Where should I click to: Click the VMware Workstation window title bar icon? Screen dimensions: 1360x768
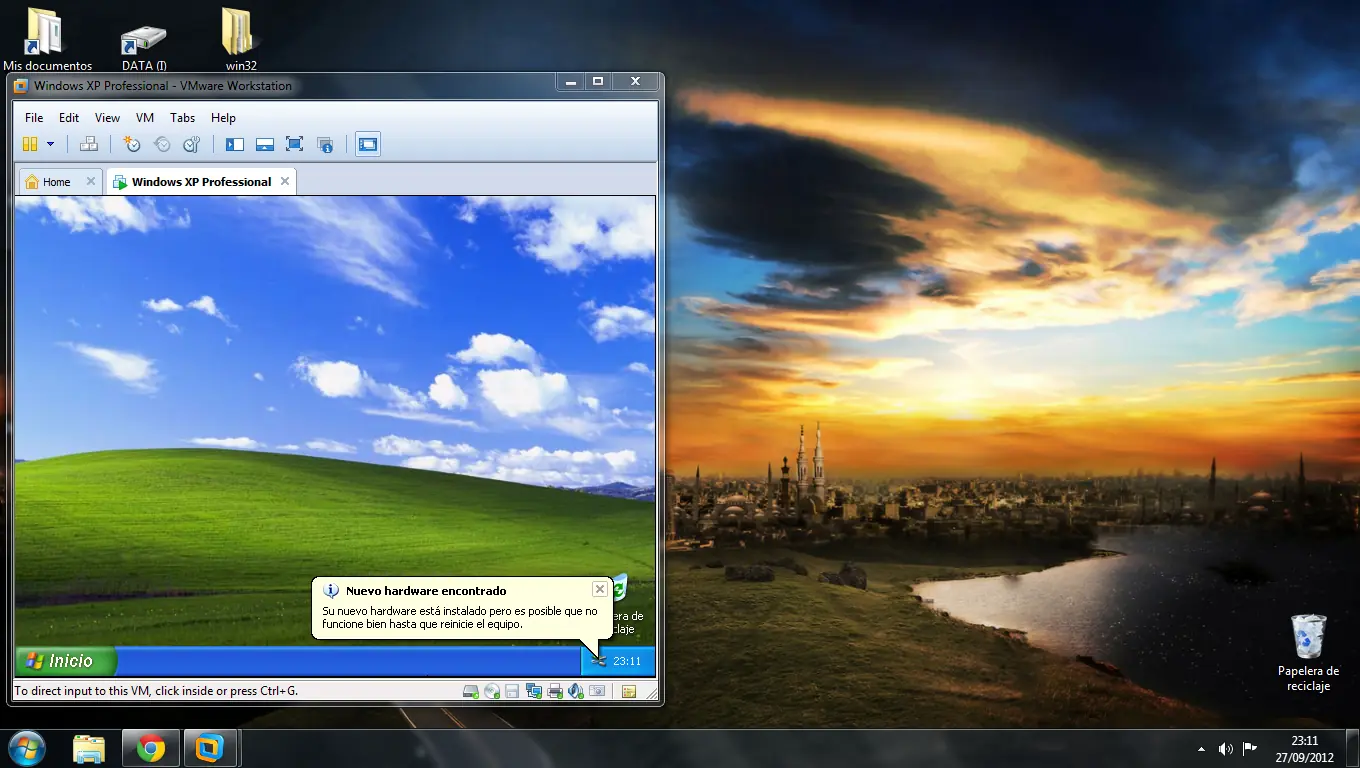tap(21, 86)
